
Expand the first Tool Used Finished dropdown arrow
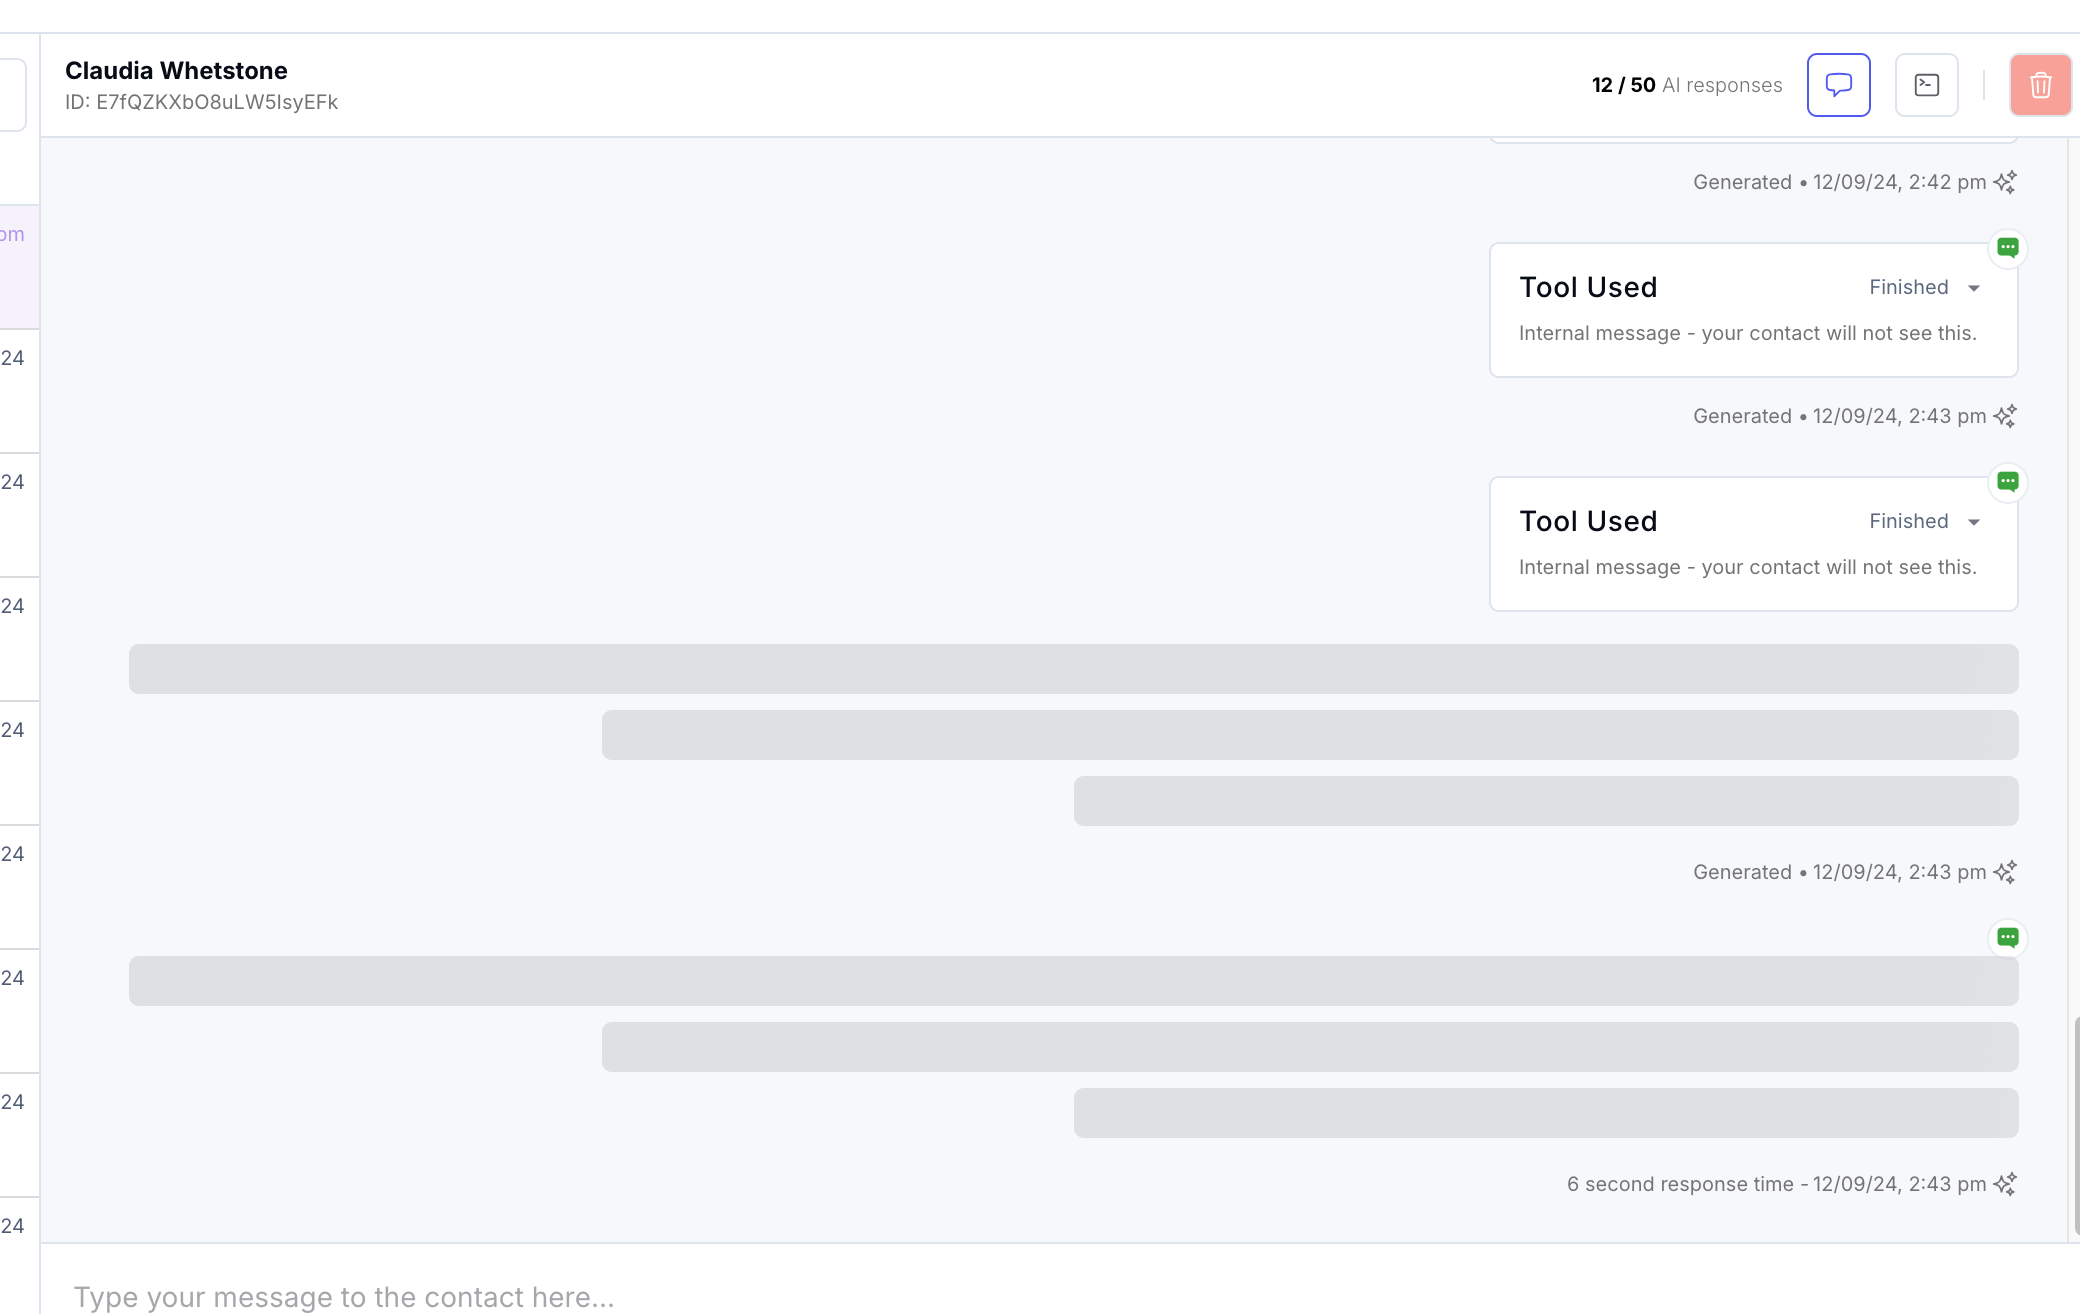tap(1974, 288)
